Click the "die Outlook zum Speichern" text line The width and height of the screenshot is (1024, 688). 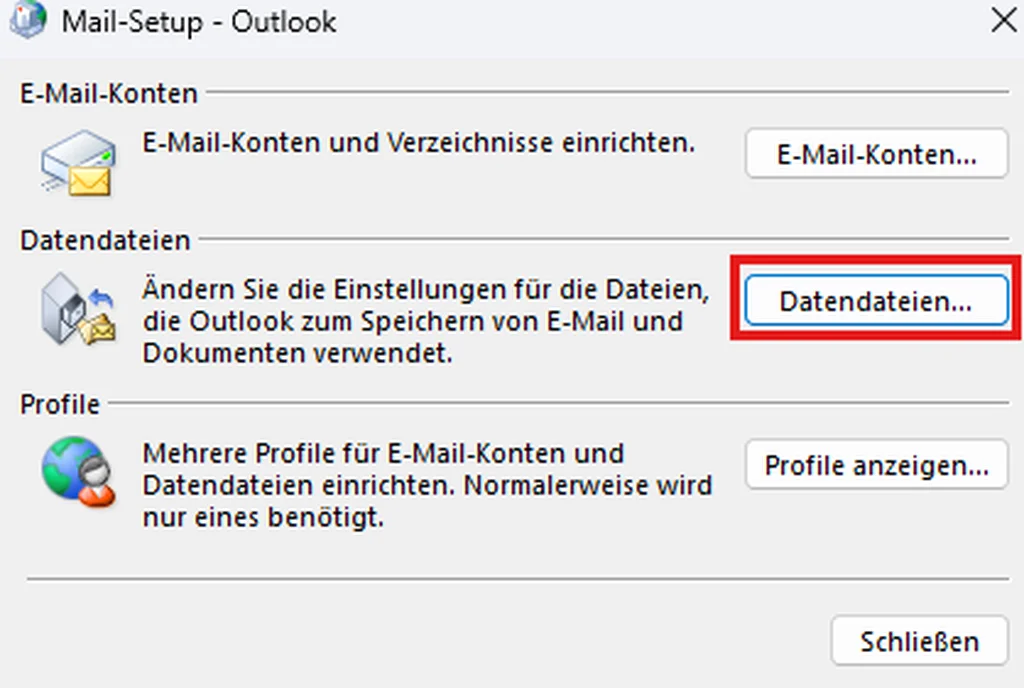[x=412, y=323]
